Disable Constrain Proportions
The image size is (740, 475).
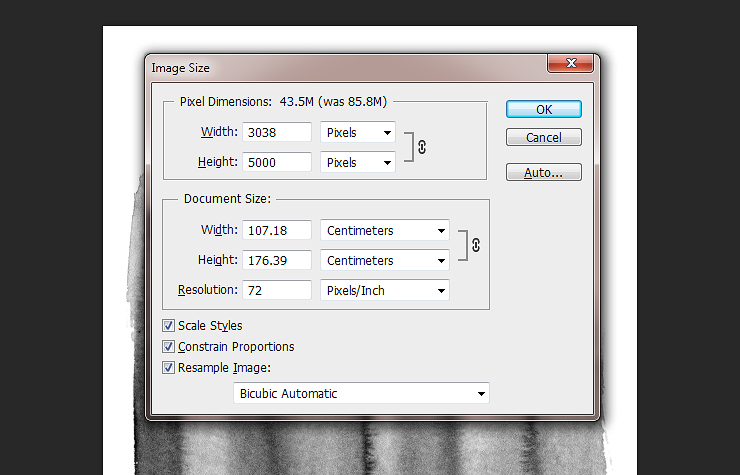pos(168,347)
